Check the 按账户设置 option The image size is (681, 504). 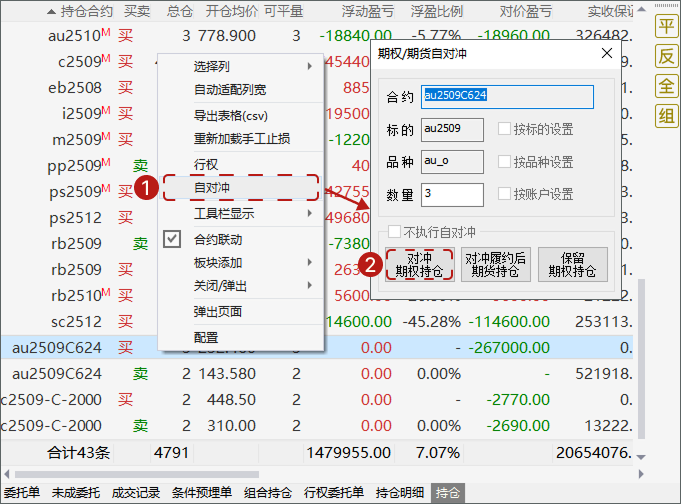pos(504,194)
